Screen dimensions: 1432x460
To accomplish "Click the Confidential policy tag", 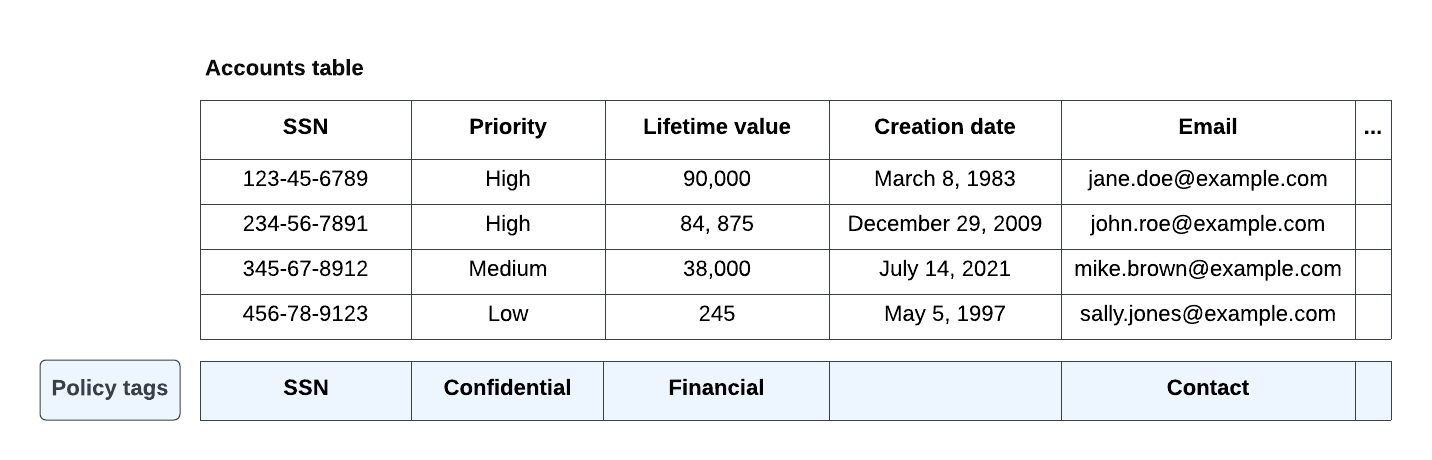I will pyautogui.click(x=507, y=389).
